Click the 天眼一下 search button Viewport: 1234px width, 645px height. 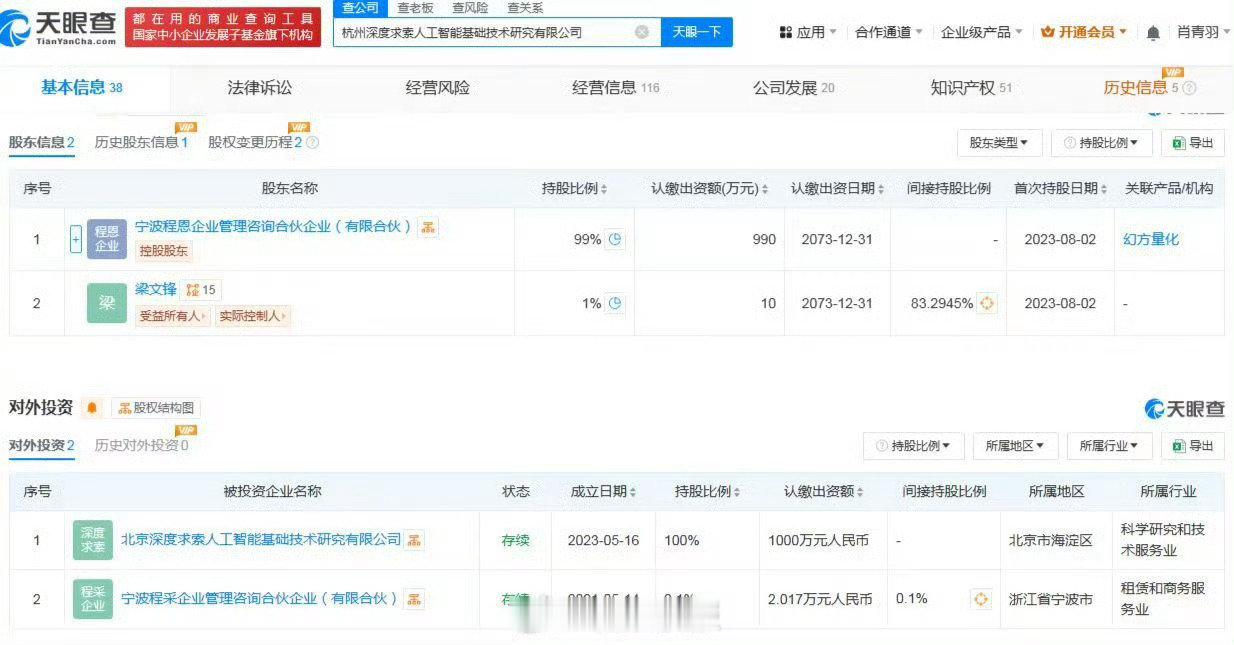697,32
